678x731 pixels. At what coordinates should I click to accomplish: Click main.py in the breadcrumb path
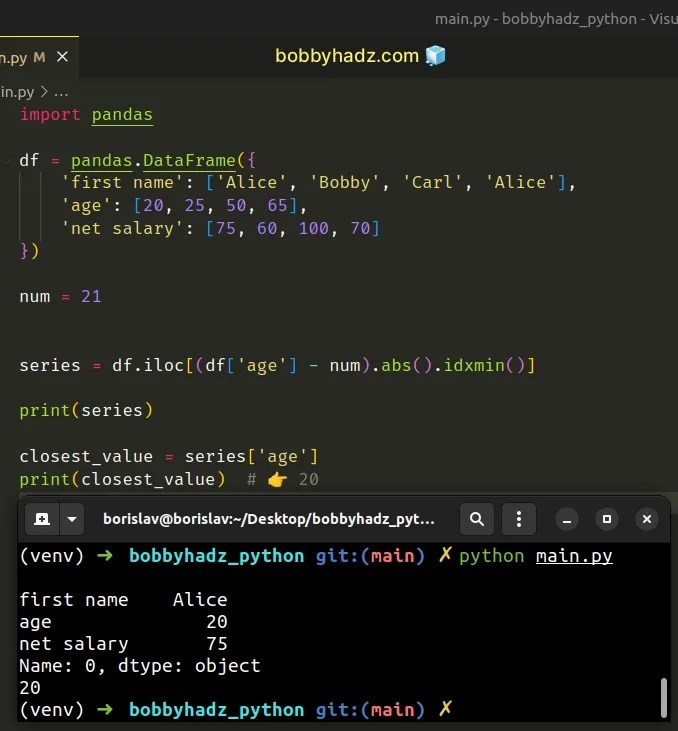[x=17, y=92]
